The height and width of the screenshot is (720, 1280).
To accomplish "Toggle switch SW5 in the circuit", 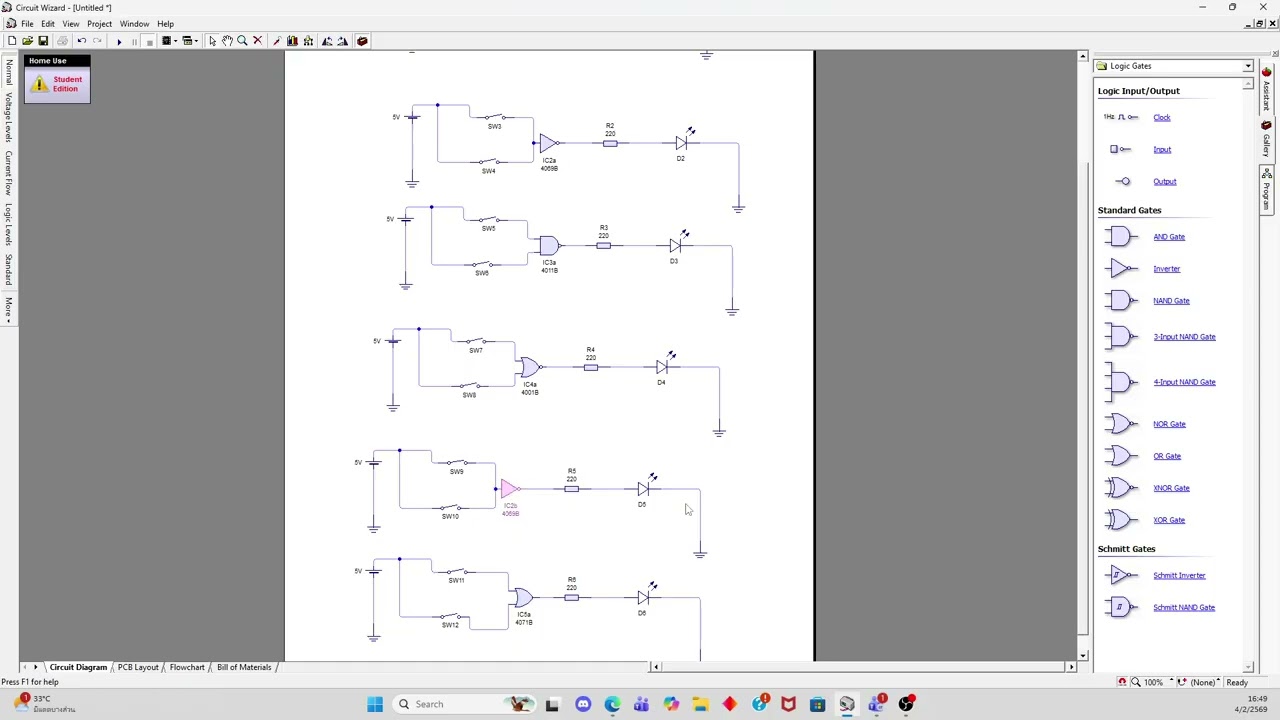I will click(x=488, y=219).
